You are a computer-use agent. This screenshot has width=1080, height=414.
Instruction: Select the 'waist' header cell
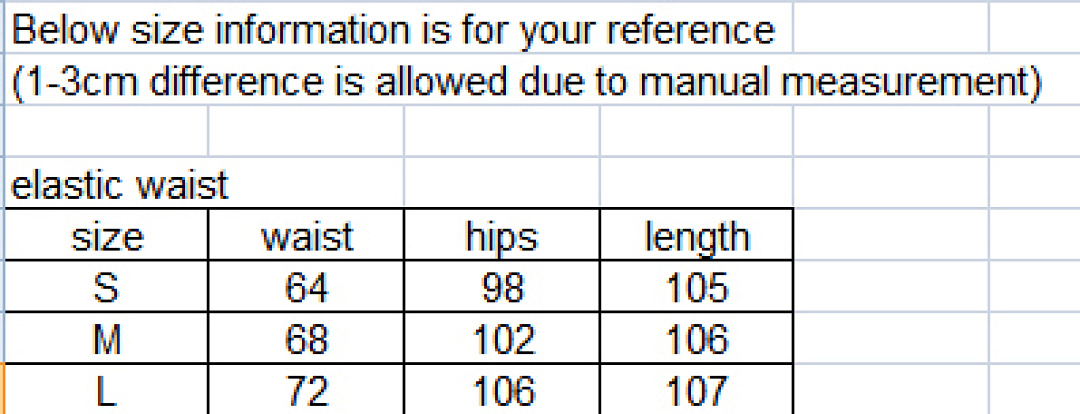click(x=306, y=234)
